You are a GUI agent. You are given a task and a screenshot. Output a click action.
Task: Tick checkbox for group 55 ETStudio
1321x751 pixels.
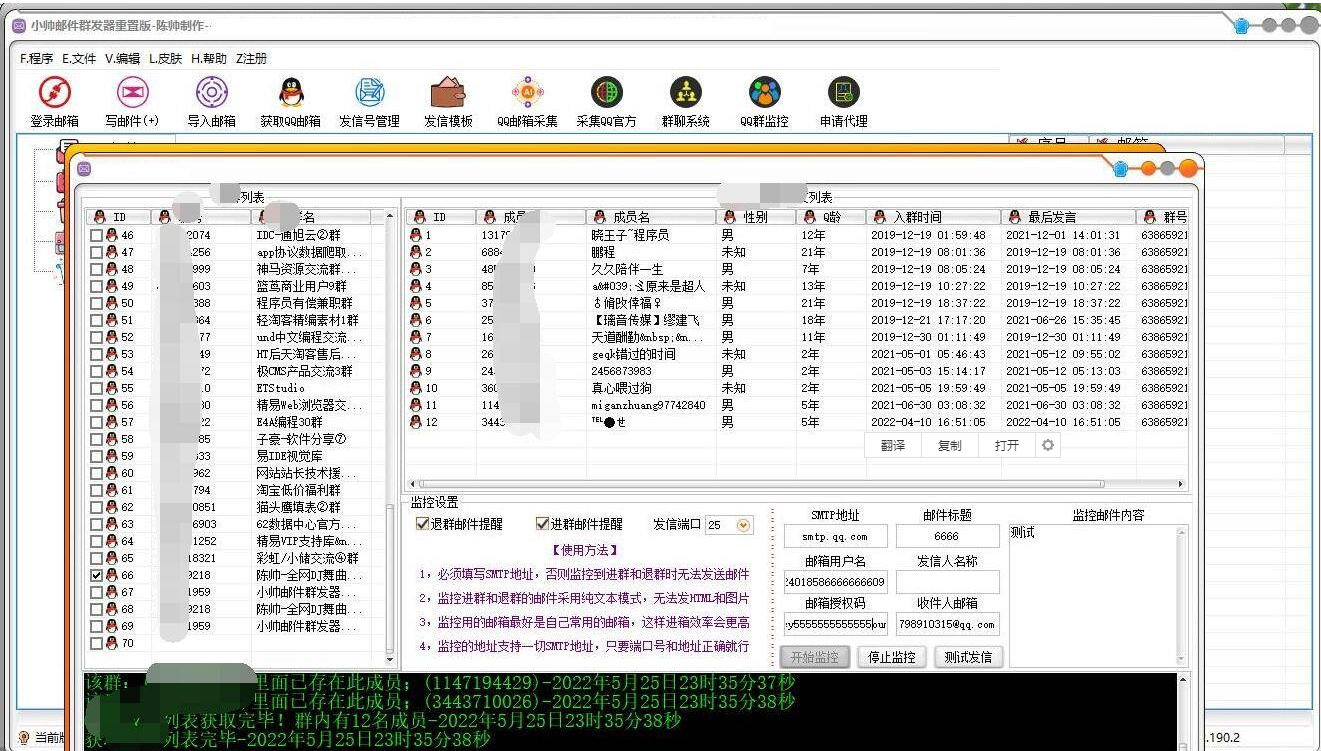coord(96,389)
